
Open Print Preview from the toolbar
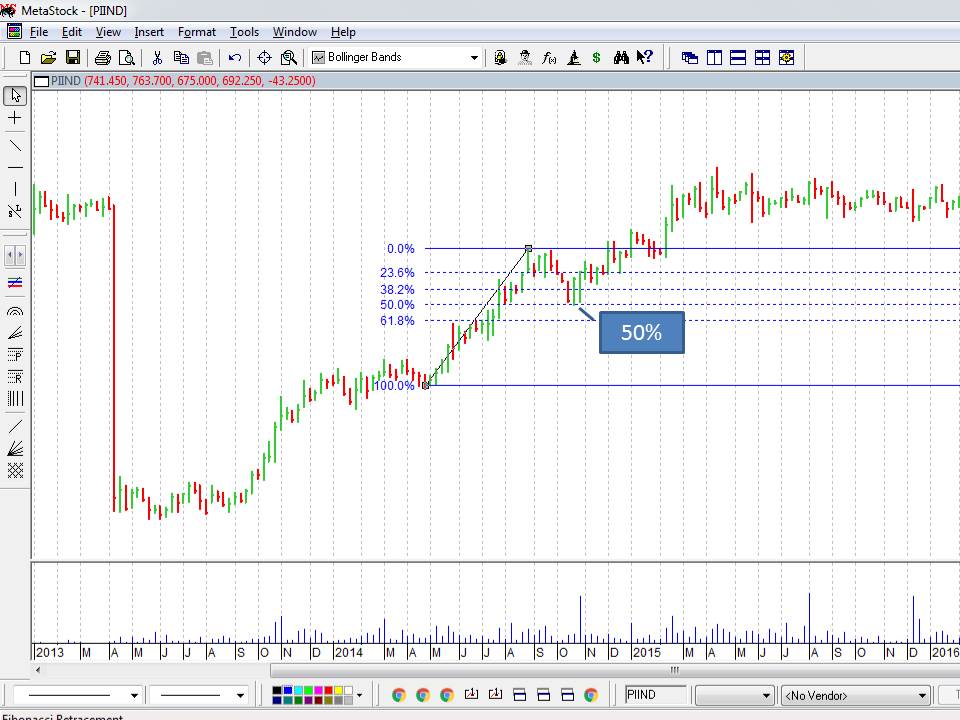click(126, 58)
